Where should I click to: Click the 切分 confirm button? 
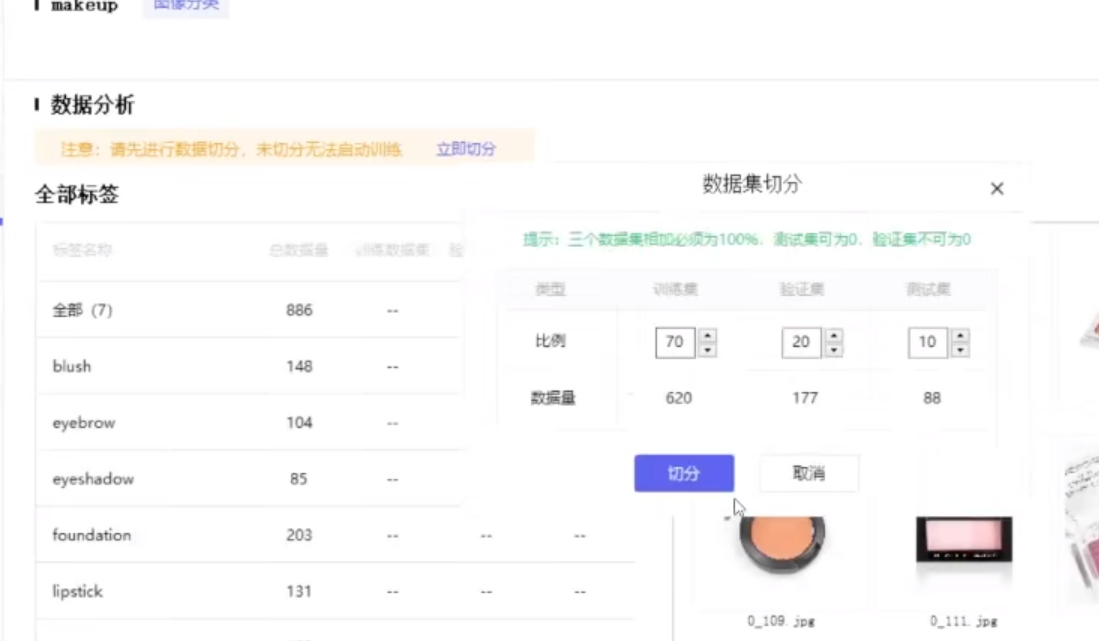click(x=684, y=473)
